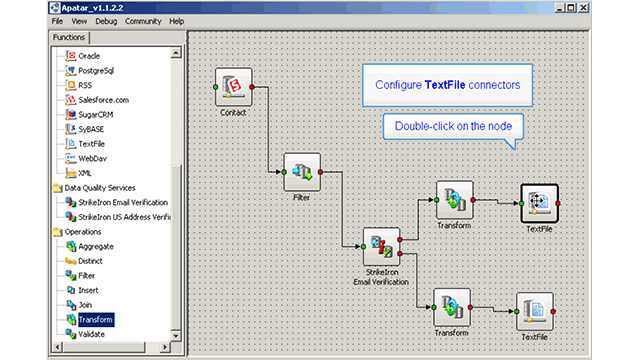Screen dimensions: 640x360
Task: Select the SyBASE connector icon
Action: [x=71, y=129]
